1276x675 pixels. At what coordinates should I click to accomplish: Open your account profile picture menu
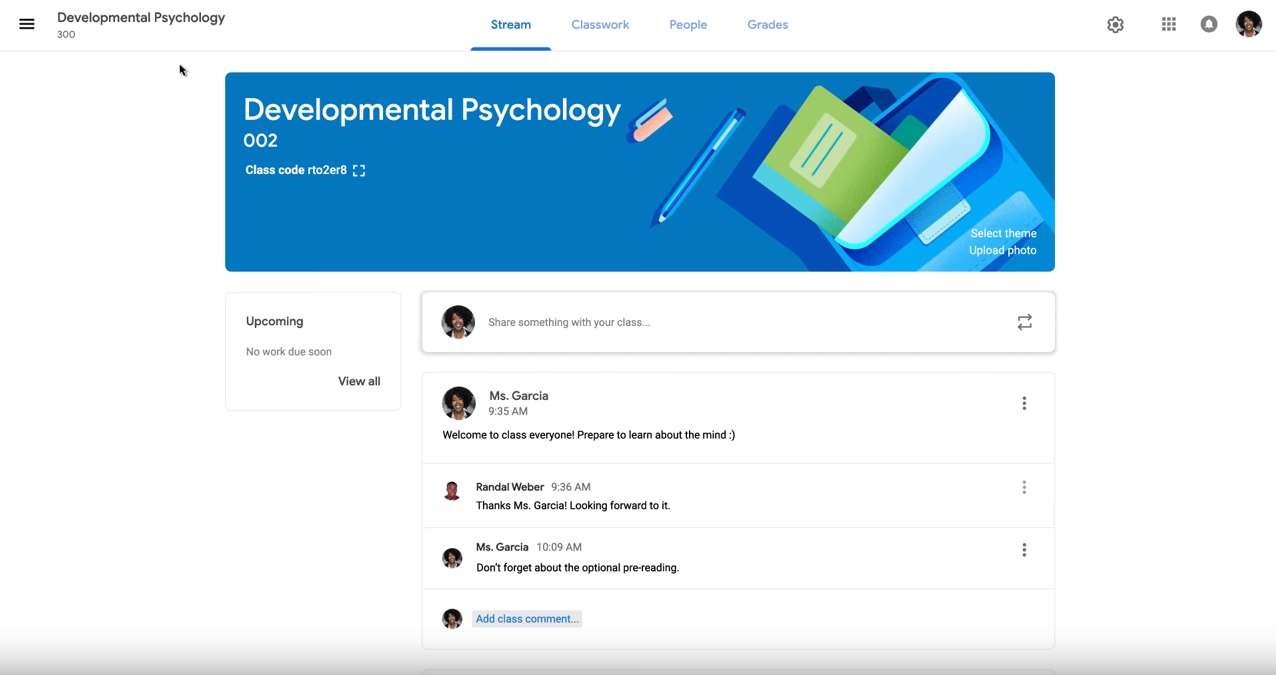1248,24
